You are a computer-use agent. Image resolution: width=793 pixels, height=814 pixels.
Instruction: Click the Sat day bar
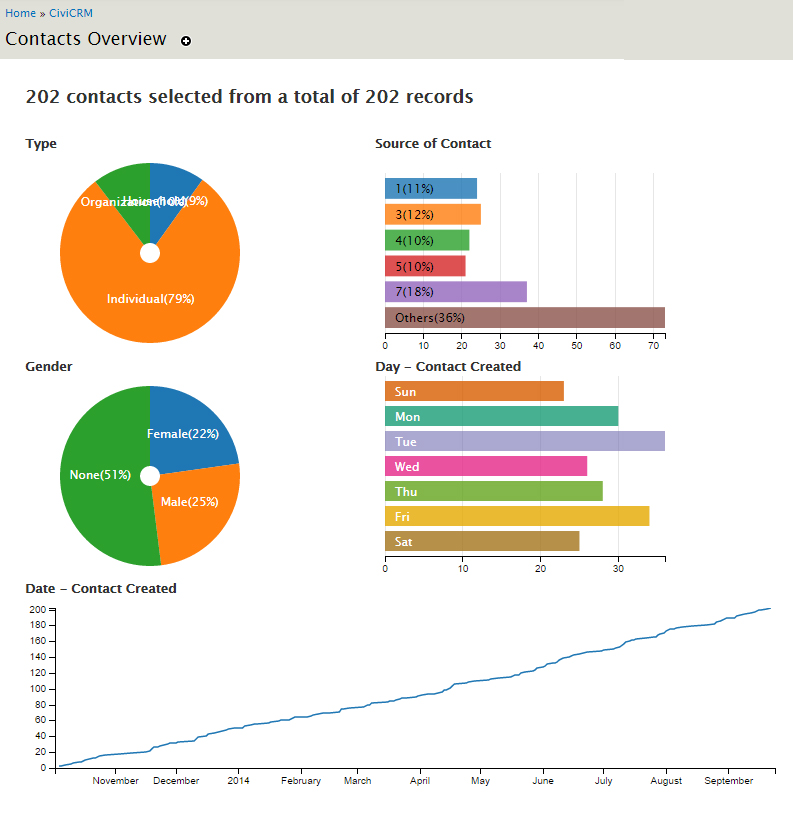[481, 541]
